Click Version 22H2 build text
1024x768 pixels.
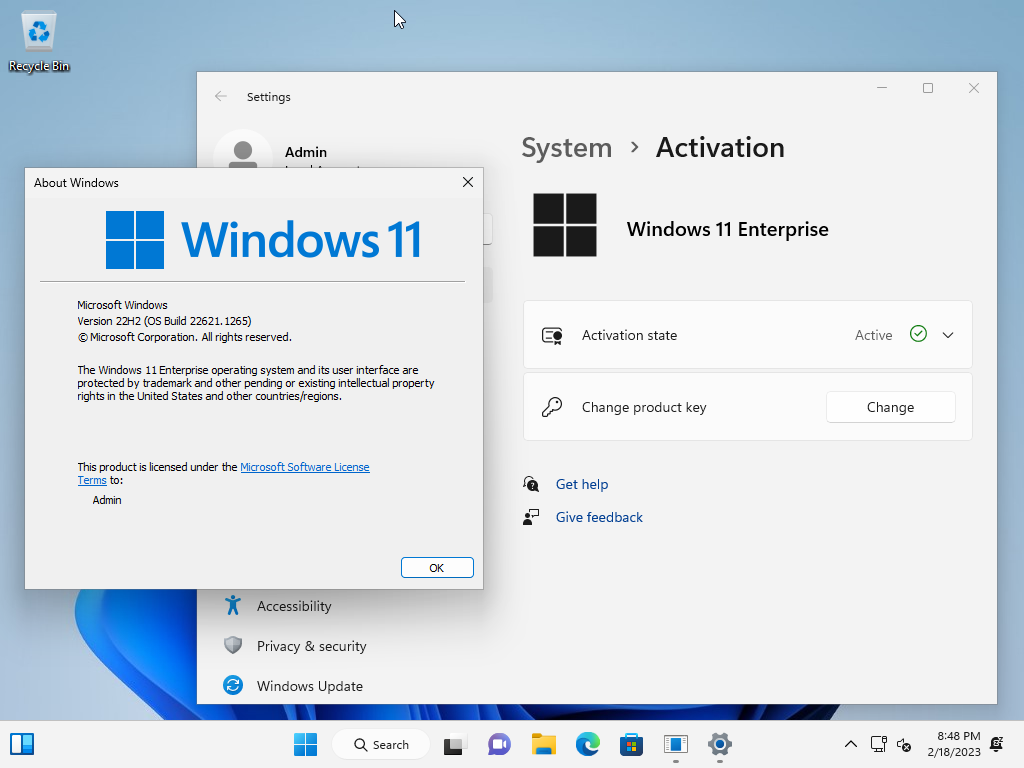[x=164, y=321]
